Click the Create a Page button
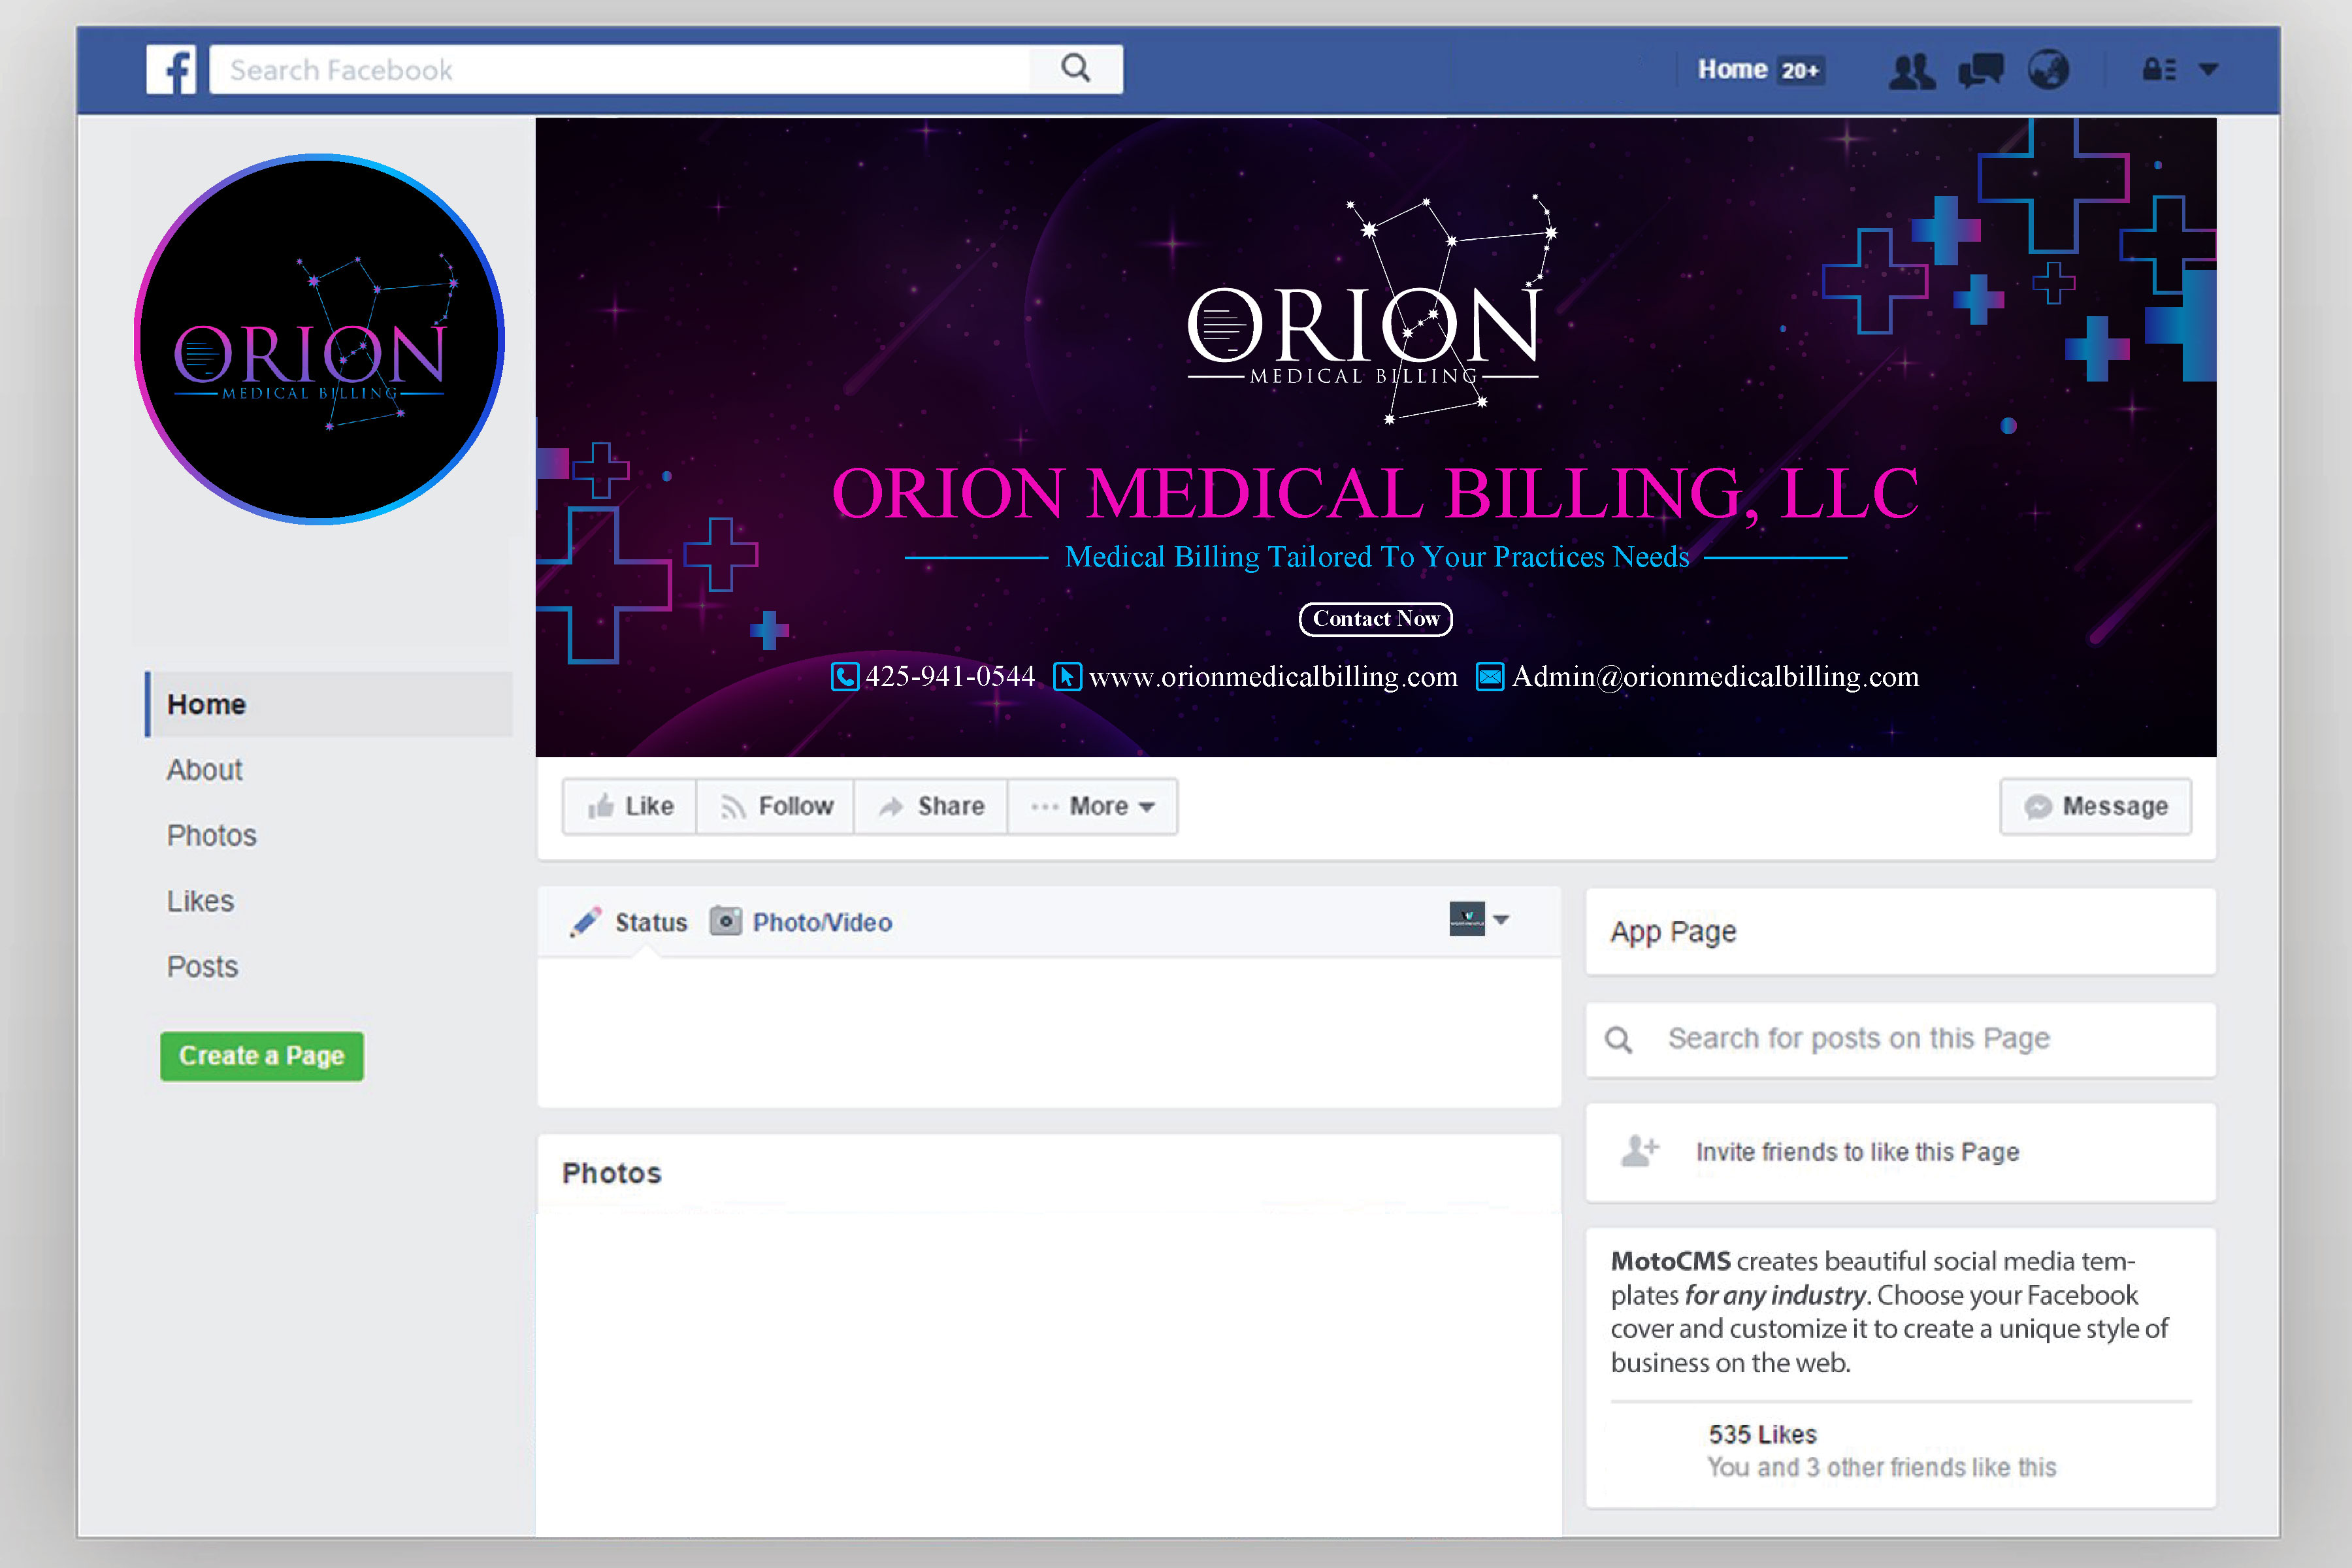Image resolution: width=2352 pixels, height=1568 pixels. (262, 1056)
